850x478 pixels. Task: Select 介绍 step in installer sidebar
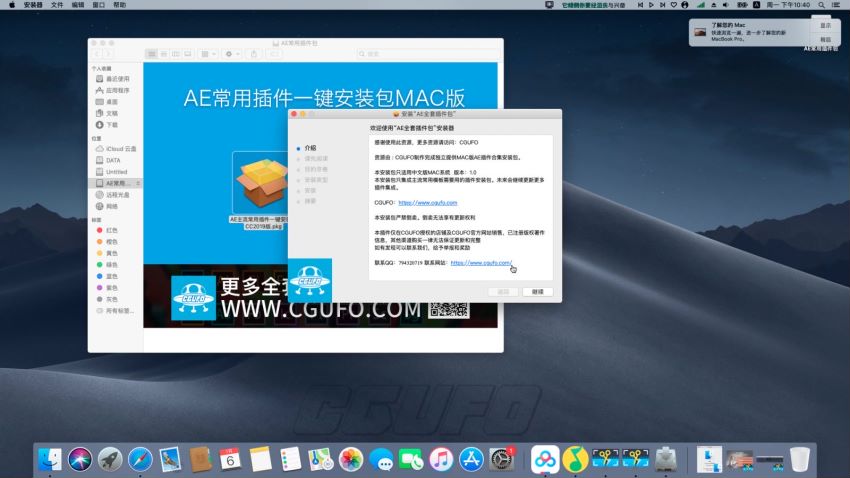click(x=310, y=148)
